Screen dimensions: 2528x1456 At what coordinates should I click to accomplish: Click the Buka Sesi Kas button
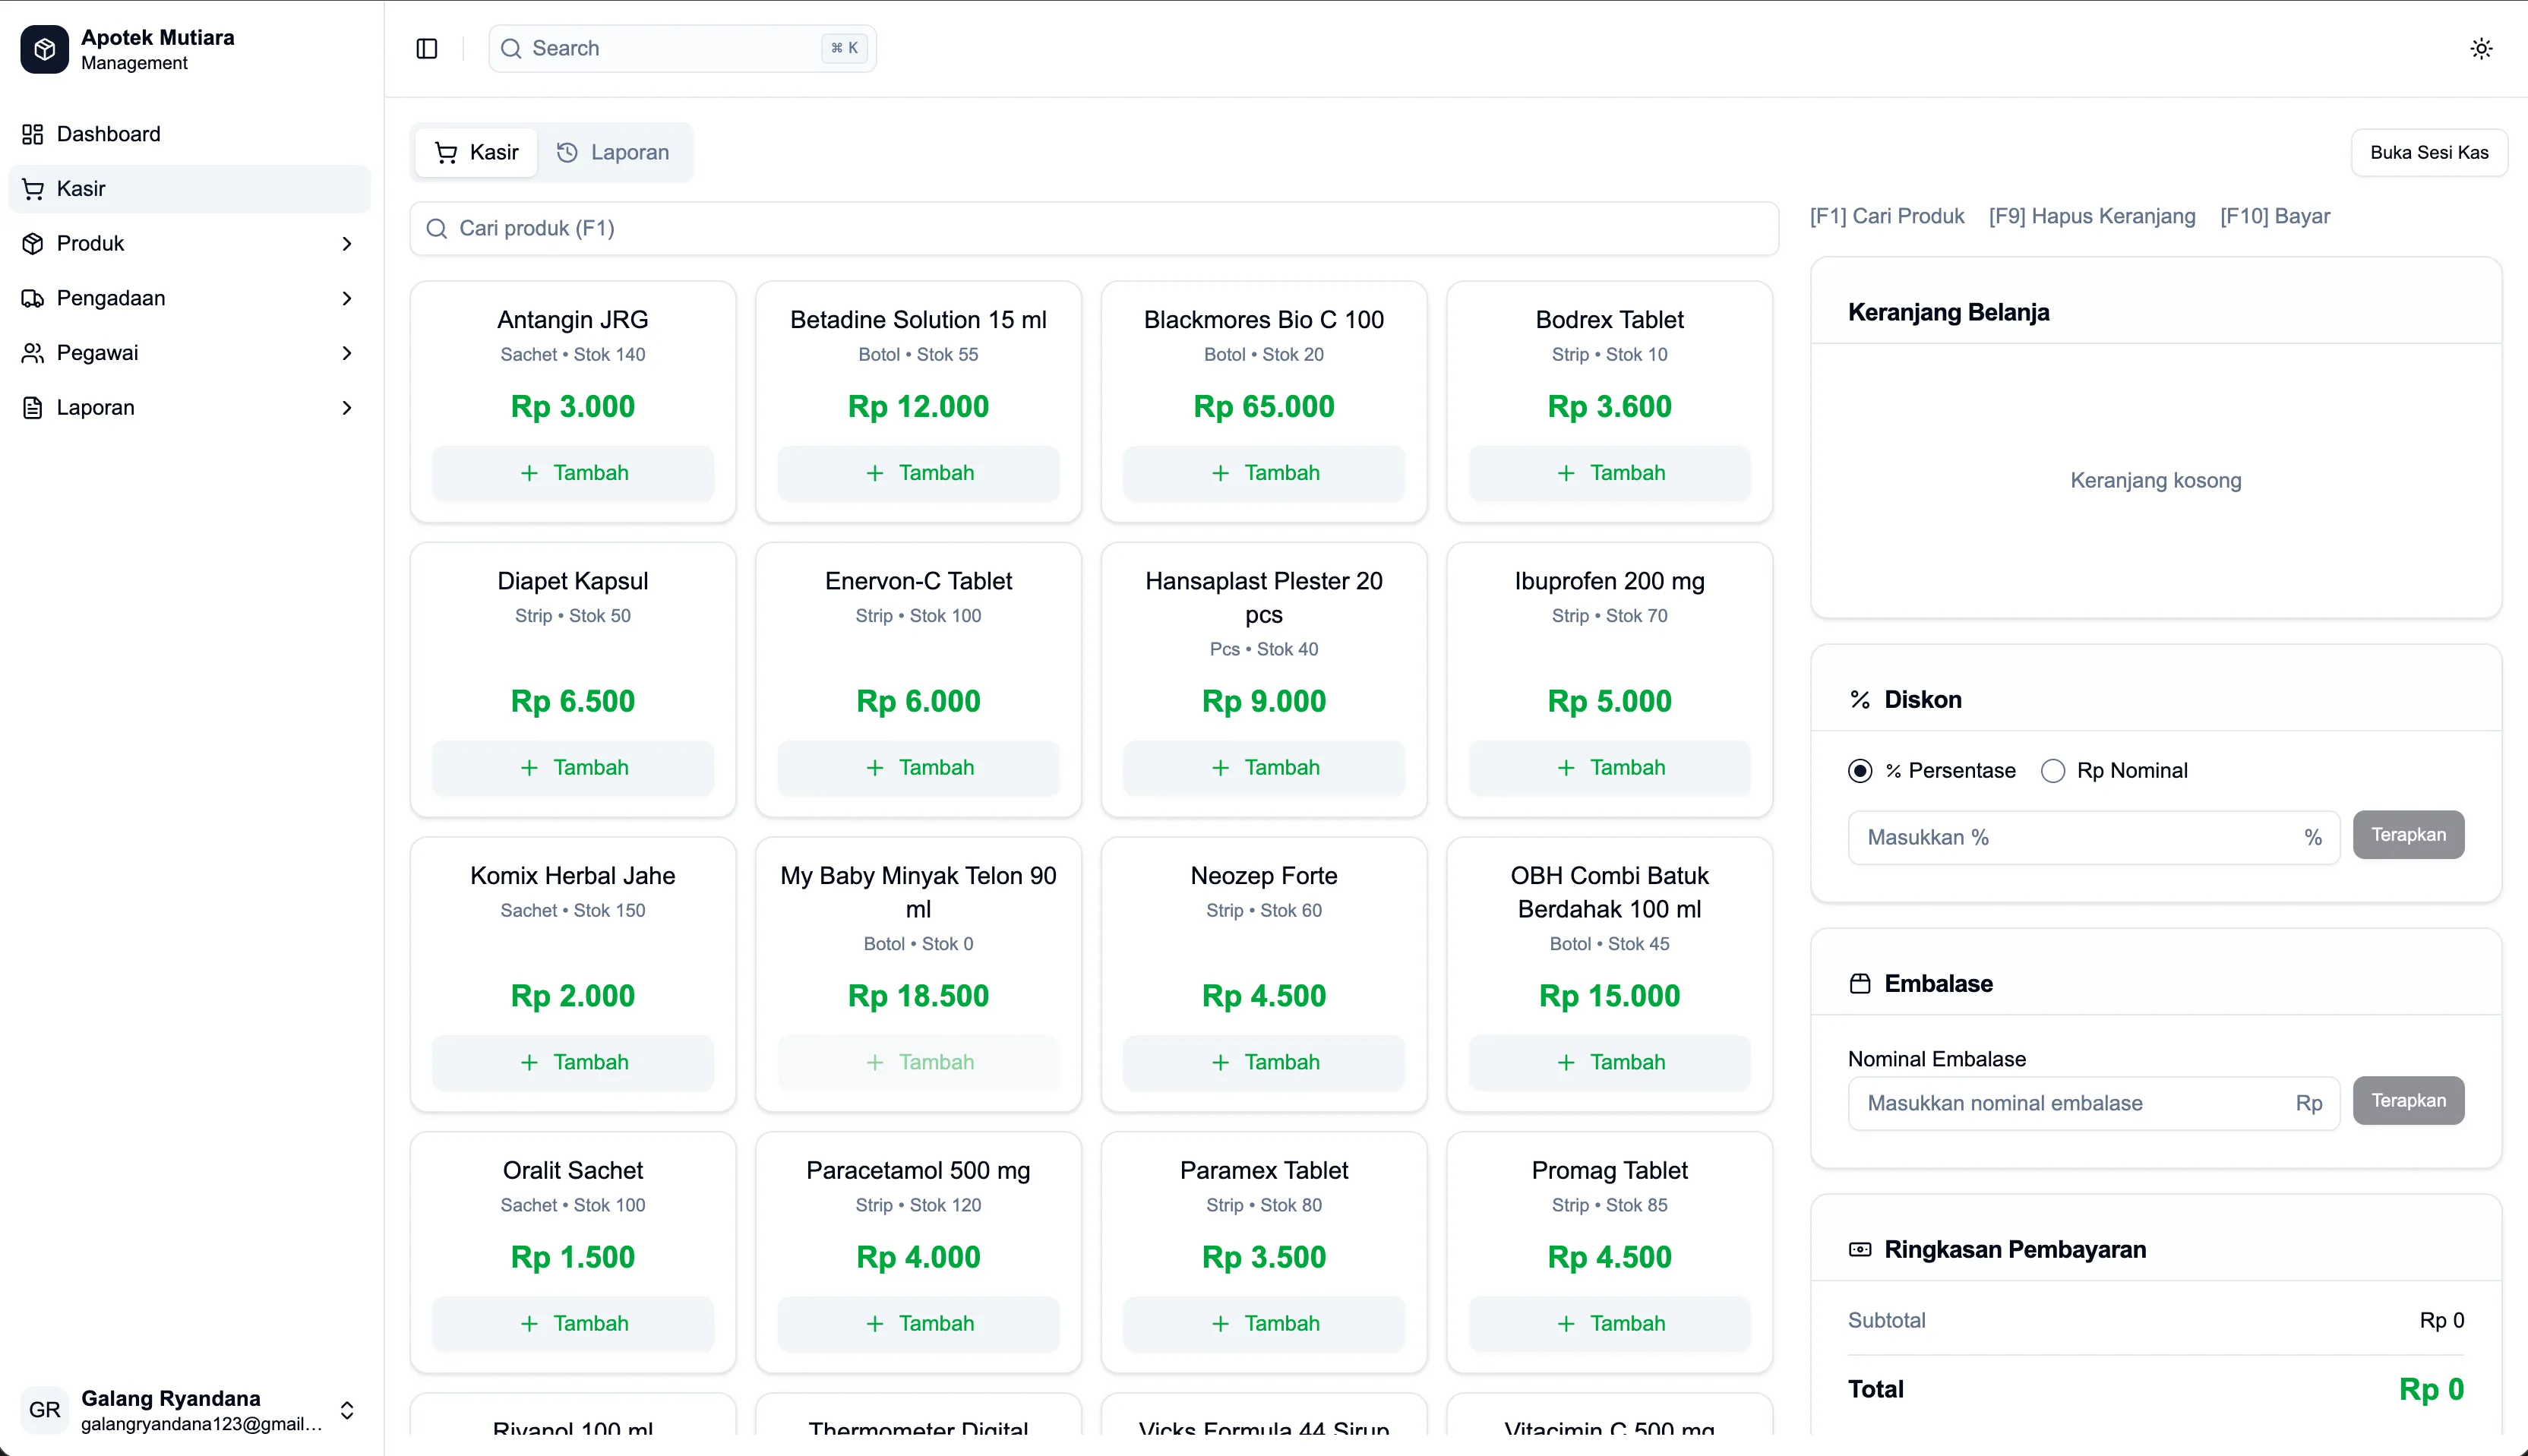click(2429, 153)
